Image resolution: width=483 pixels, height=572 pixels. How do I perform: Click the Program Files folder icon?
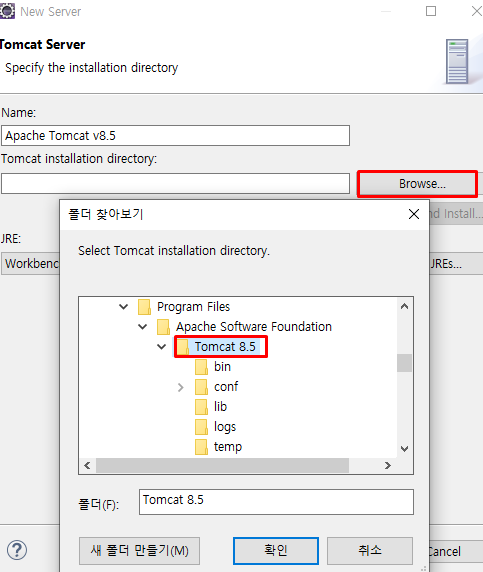tap(144, 307)
